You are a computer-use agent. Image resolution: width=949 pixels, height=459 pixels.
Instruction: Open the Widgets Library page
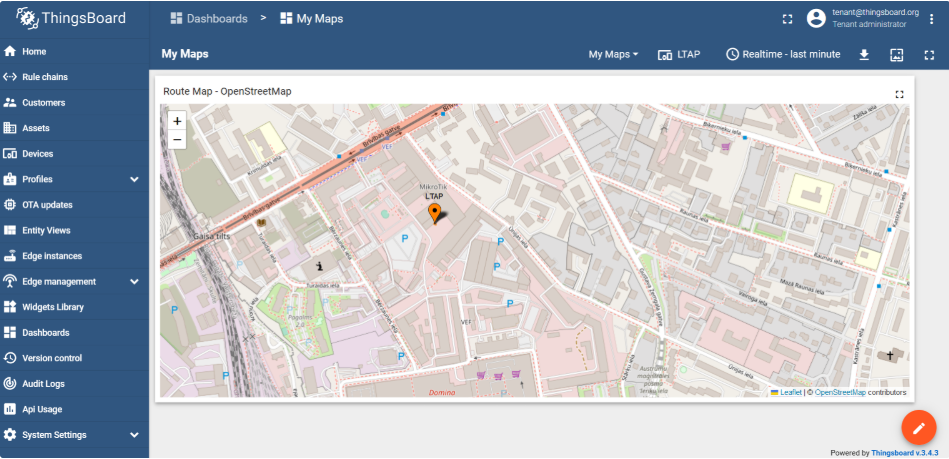53,307
